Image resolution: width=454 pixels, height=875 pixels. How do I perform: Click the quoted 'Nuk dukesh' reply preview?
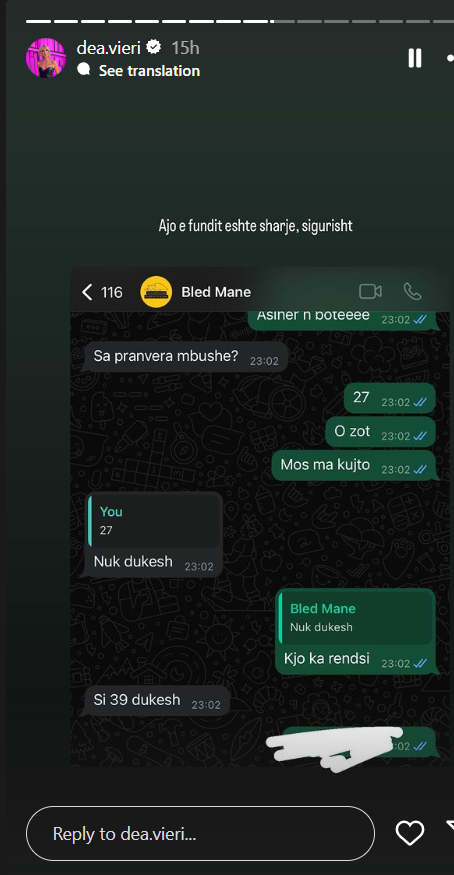click(356, 617)
